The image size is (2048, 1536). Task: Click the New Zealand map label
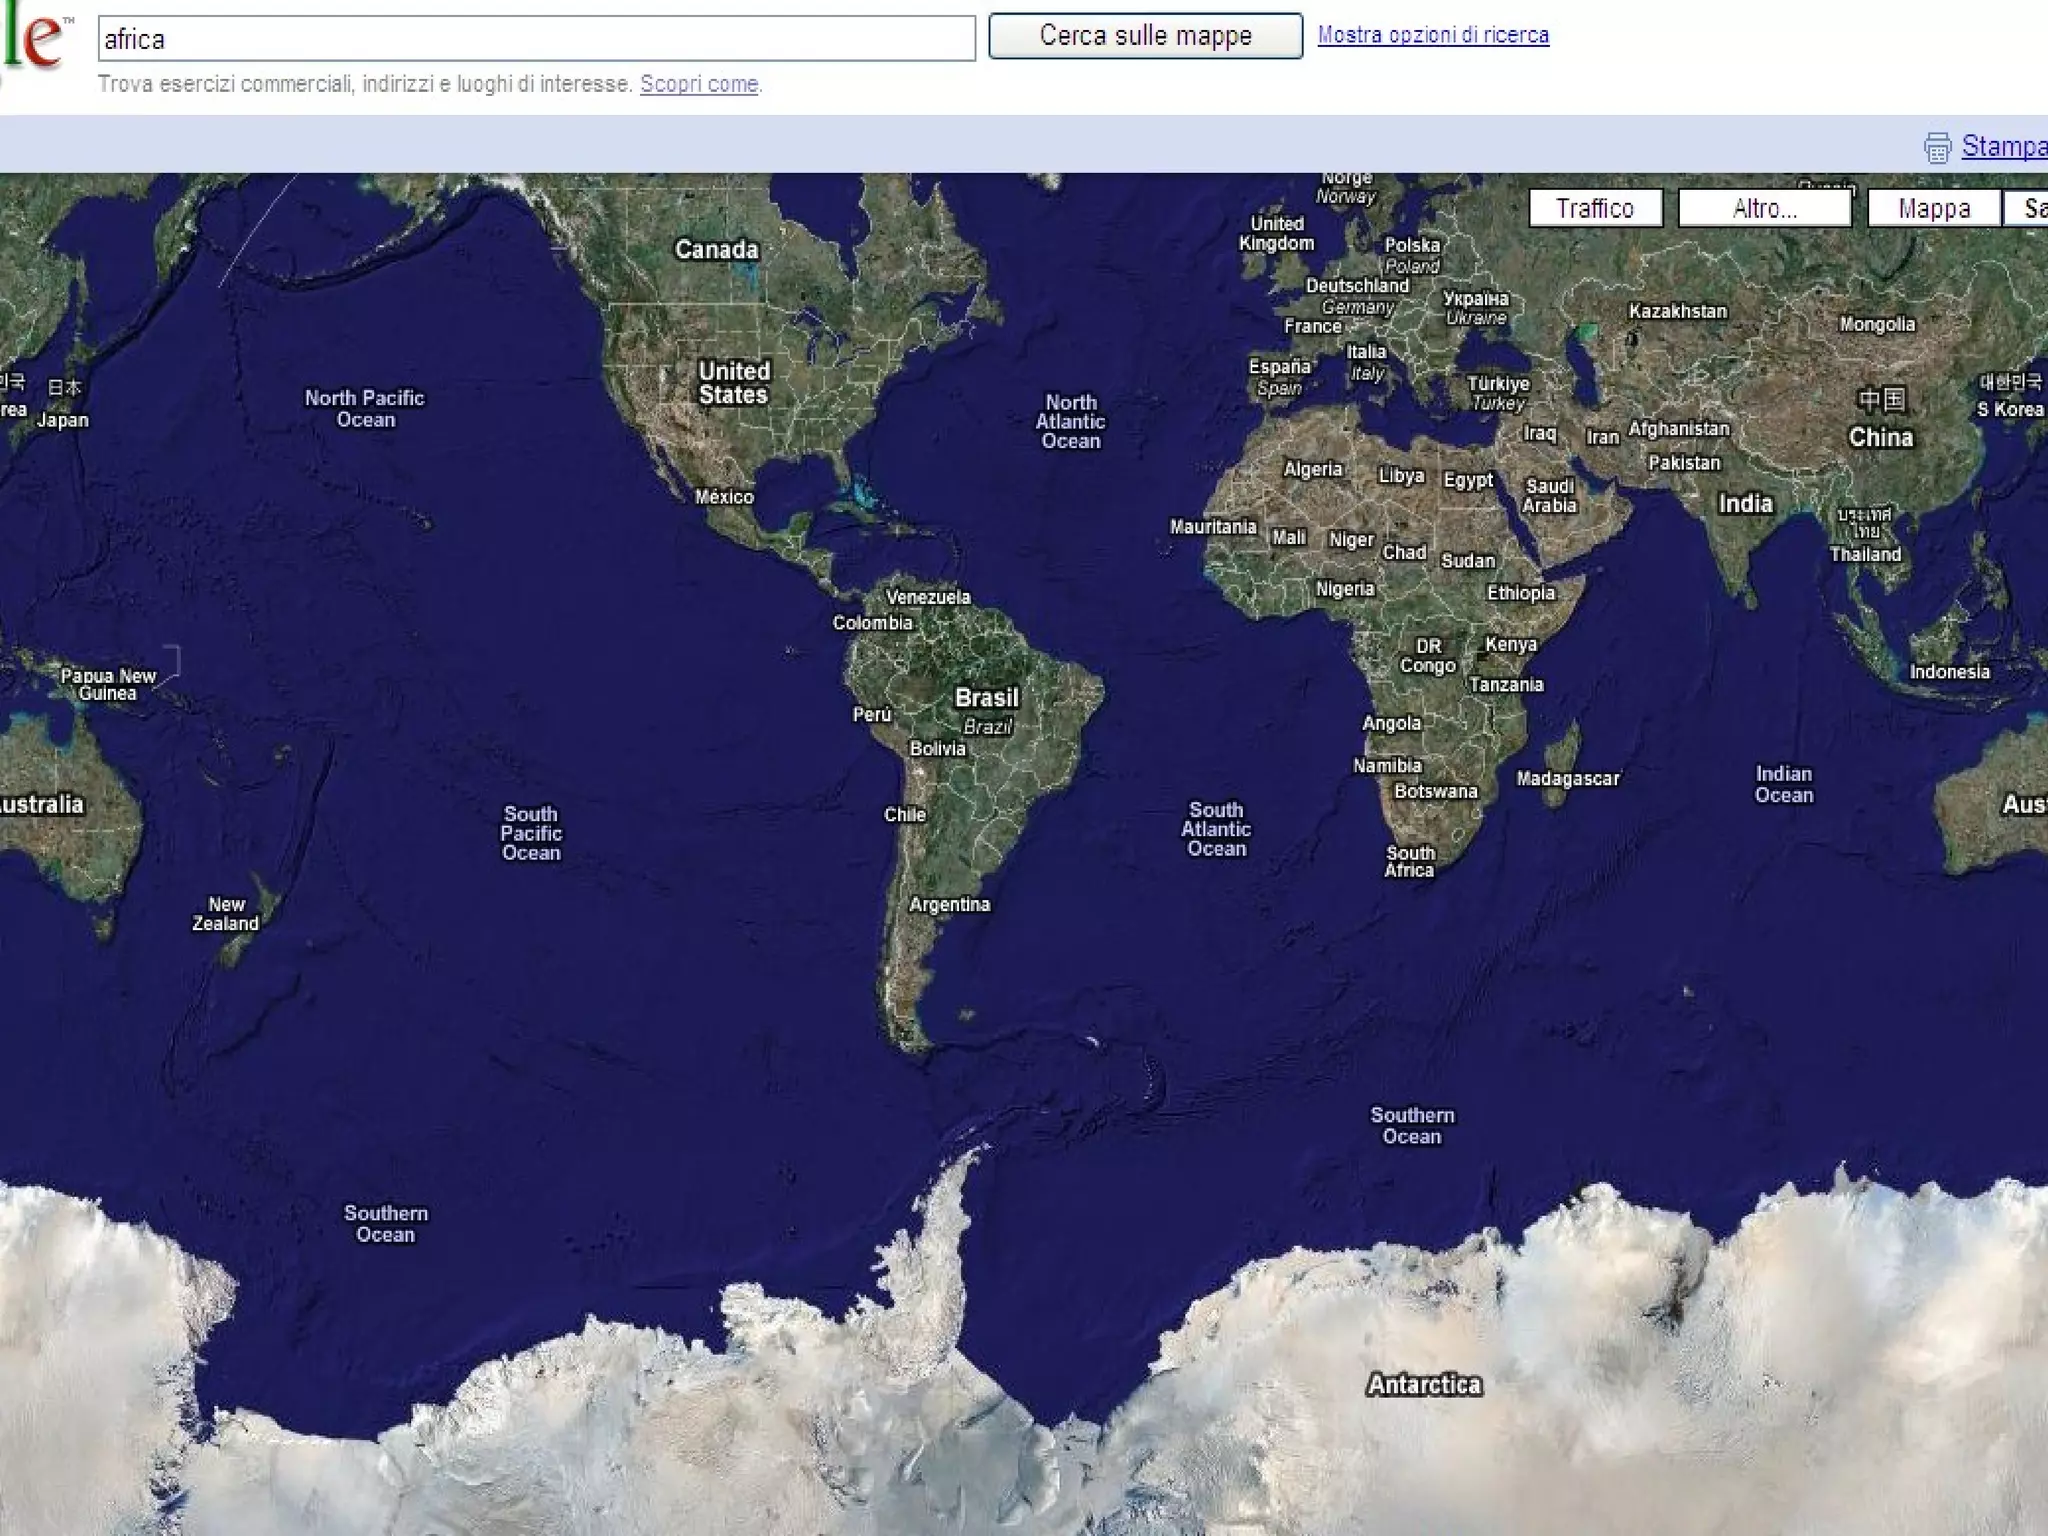click(x=226, y=914)
